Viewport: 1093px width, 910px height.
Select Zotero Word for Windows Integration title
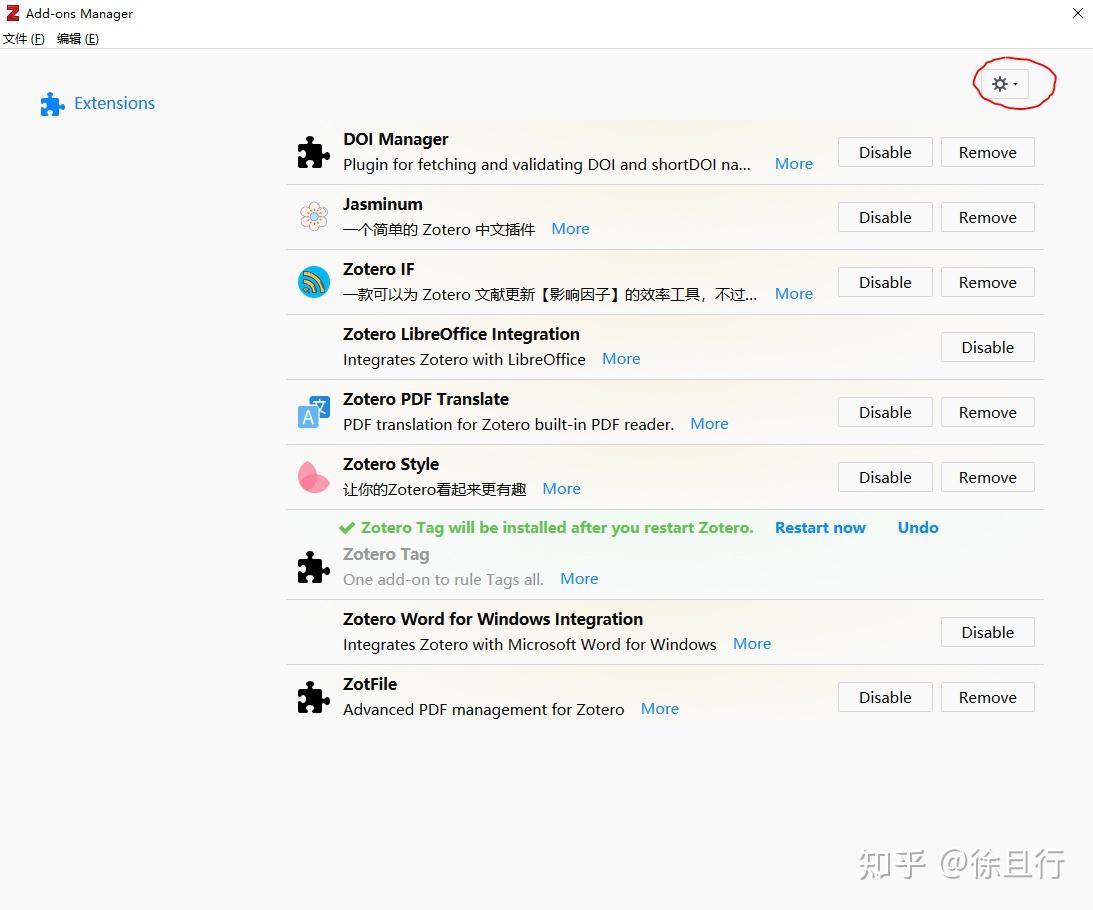492,619
